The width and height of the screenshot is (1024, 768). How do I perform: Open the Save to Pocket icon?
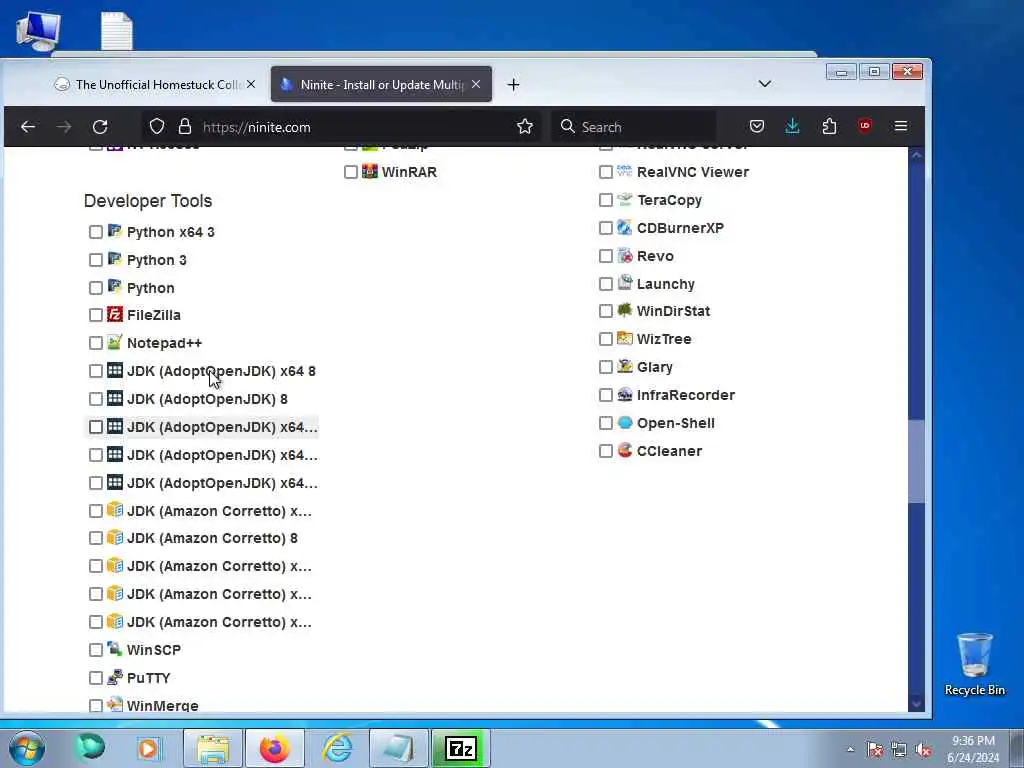click(757, 126)
